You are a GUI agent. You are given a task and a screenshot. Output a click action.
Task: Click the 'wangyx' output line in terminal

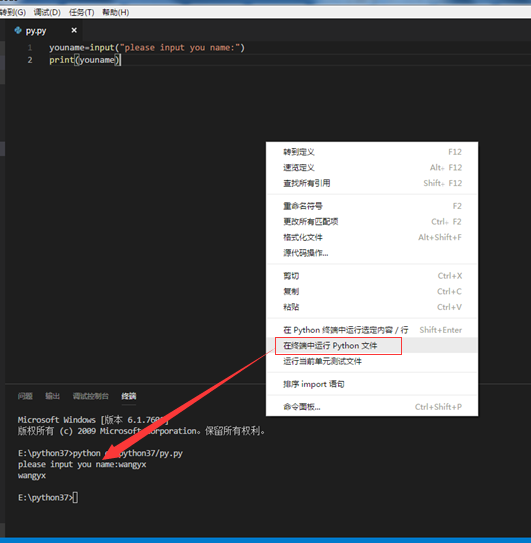click(x=32, y=475)
